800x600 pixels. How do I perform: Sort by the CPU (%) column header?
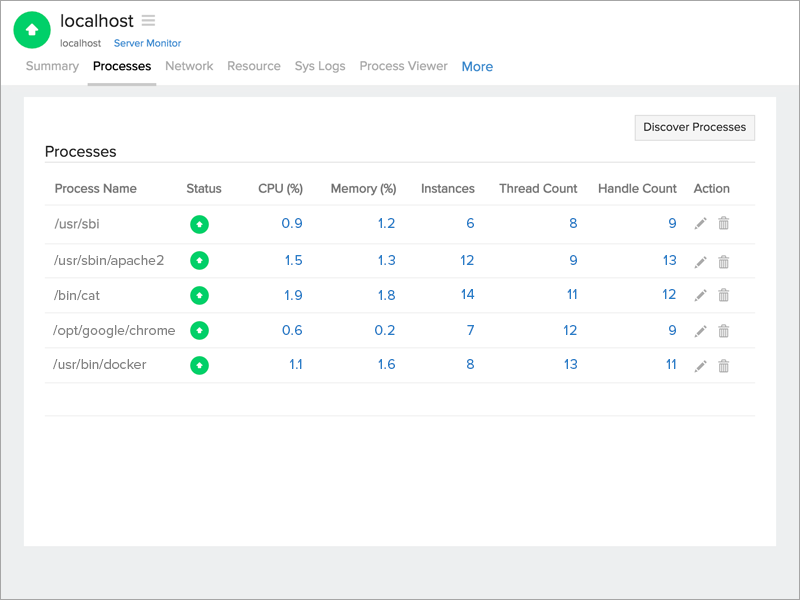click(x=280, y=188)
